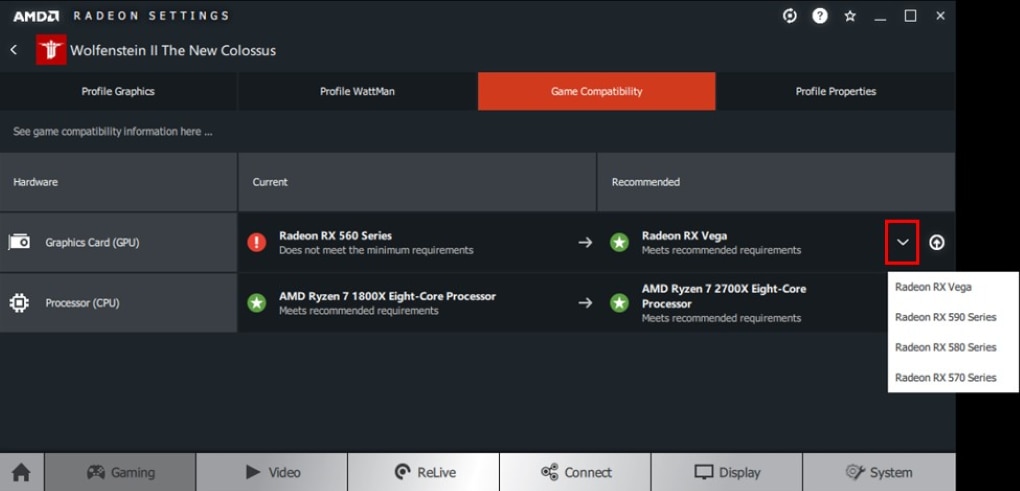Click the GPU upgrade arrow icon
Screen dimensions: 1020x491
click(936, 243)
